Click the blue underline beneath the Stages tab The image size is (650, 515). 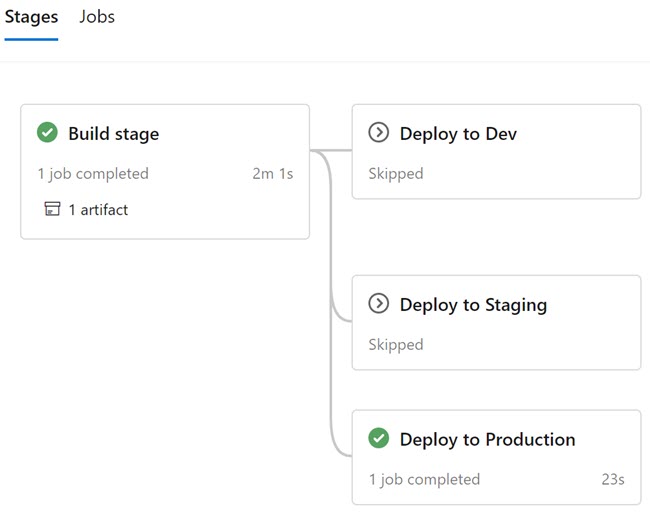point(32,39)
